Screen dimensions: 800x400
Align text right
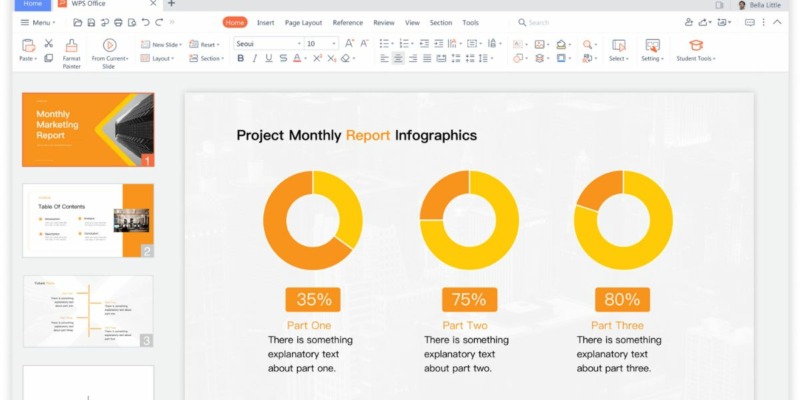(x=413, y=58)
